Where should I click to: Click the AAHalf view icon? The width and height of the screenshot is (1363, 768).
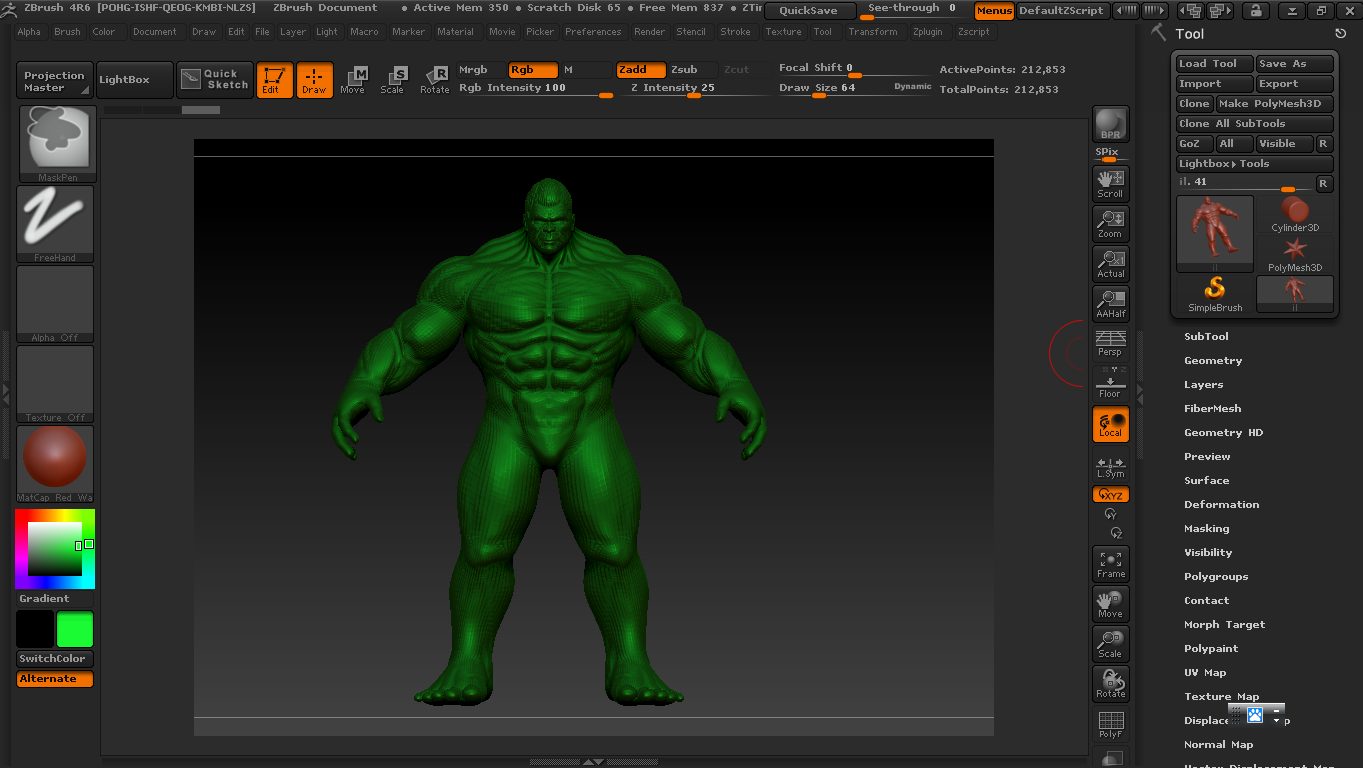pyautogui.click(x=1111, y=303)
